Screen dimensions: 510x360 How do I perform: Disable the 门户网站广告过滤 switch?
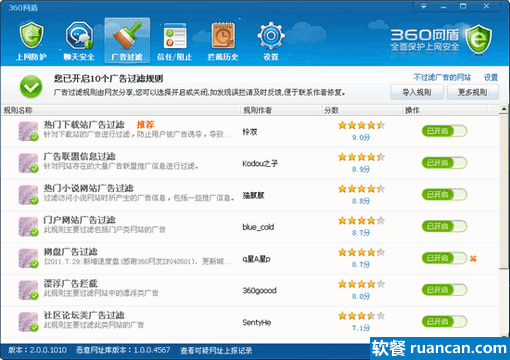click(x=444, y=226)
